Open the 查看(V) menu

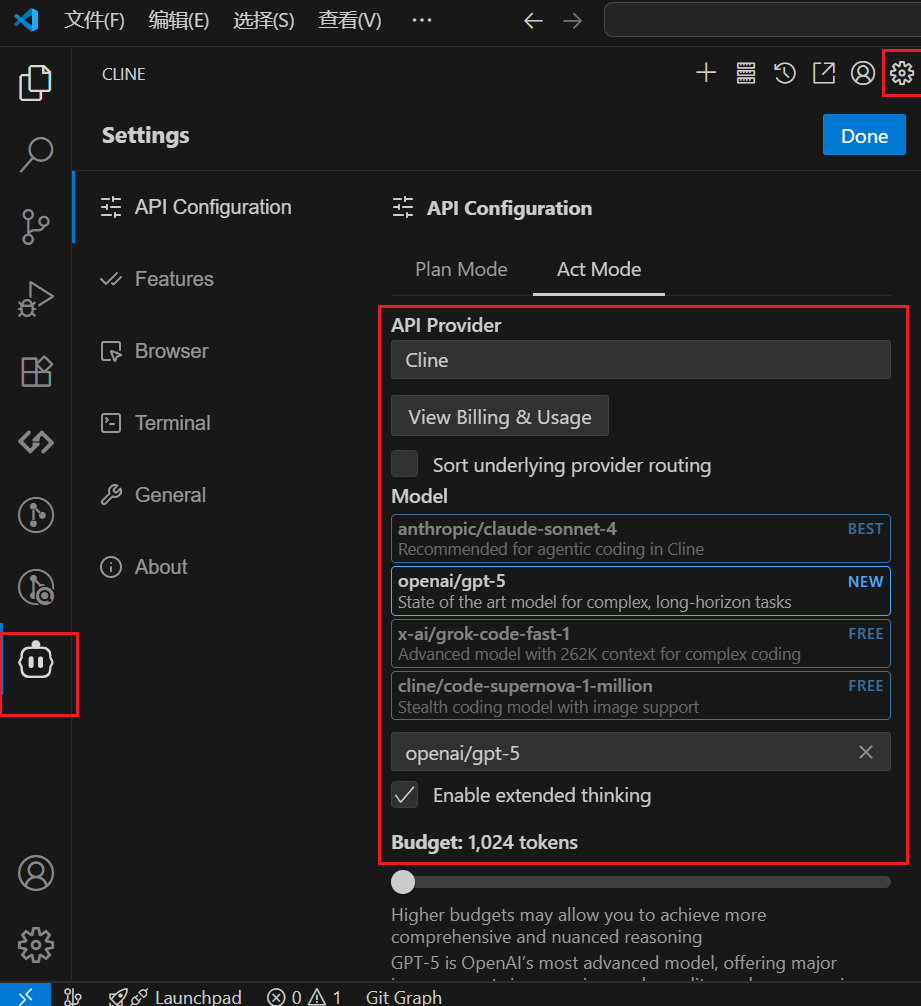click(350, 21)
